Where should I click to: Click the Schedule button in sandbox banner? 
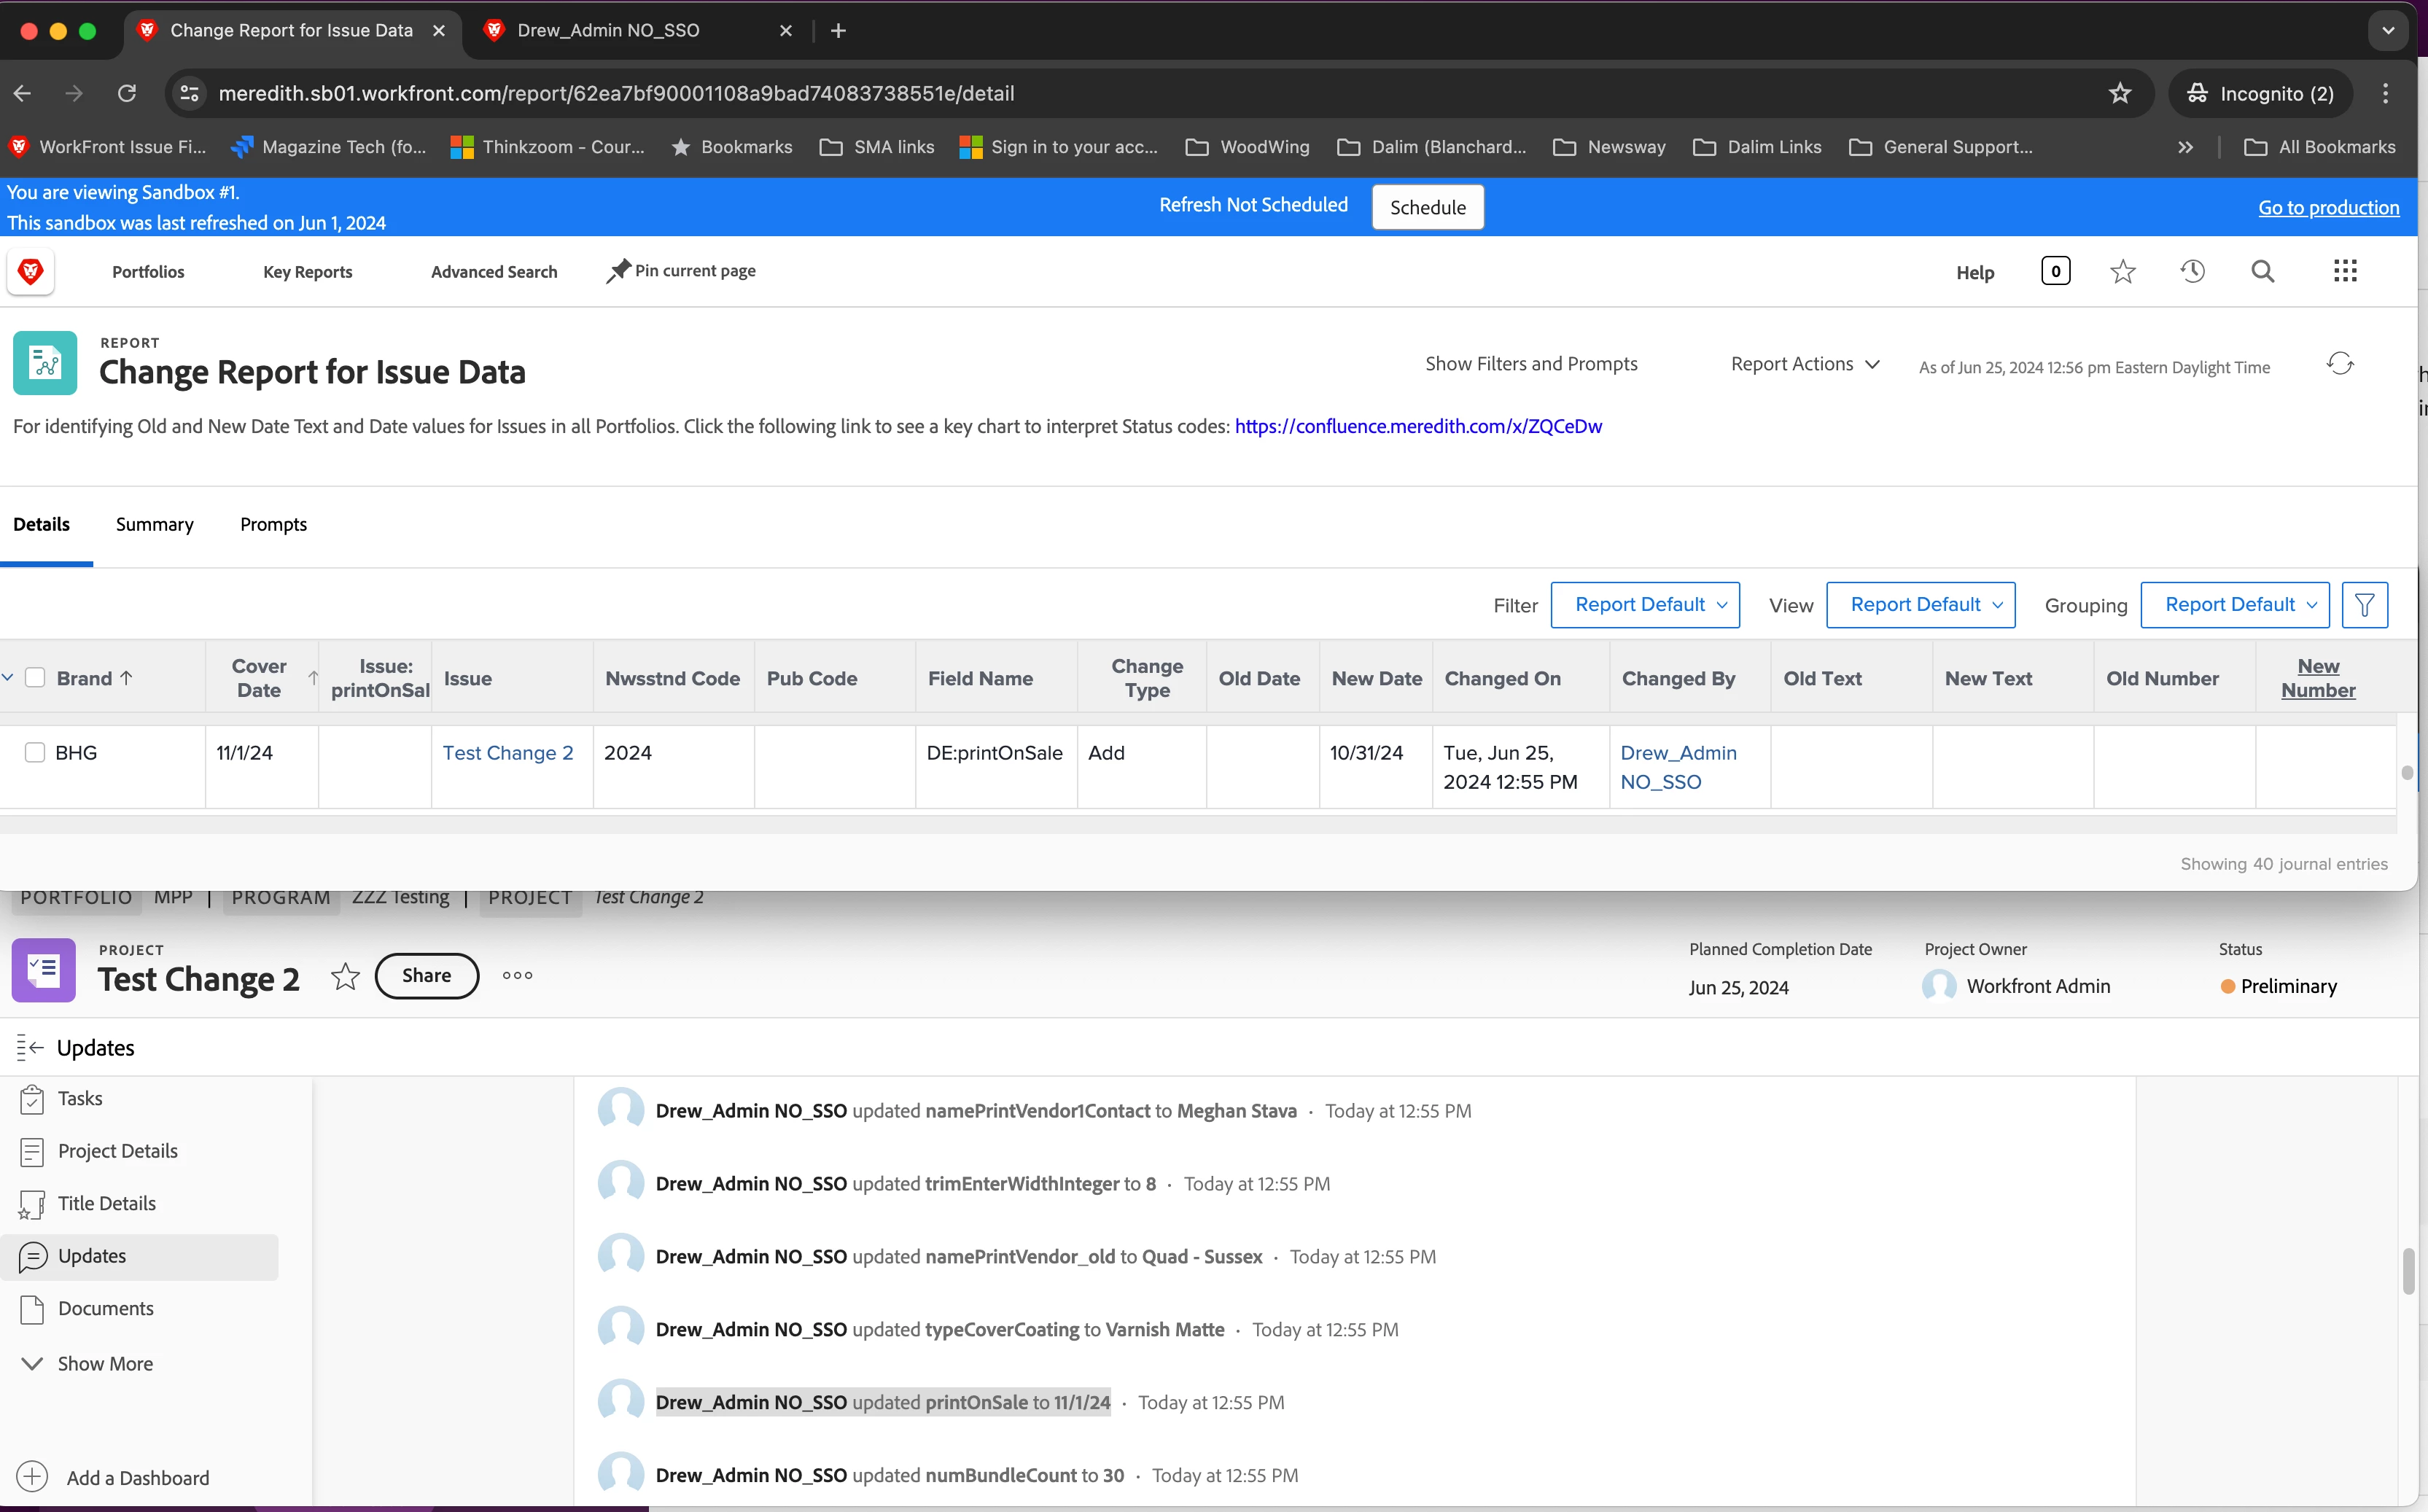click(x=1427, y=207)
